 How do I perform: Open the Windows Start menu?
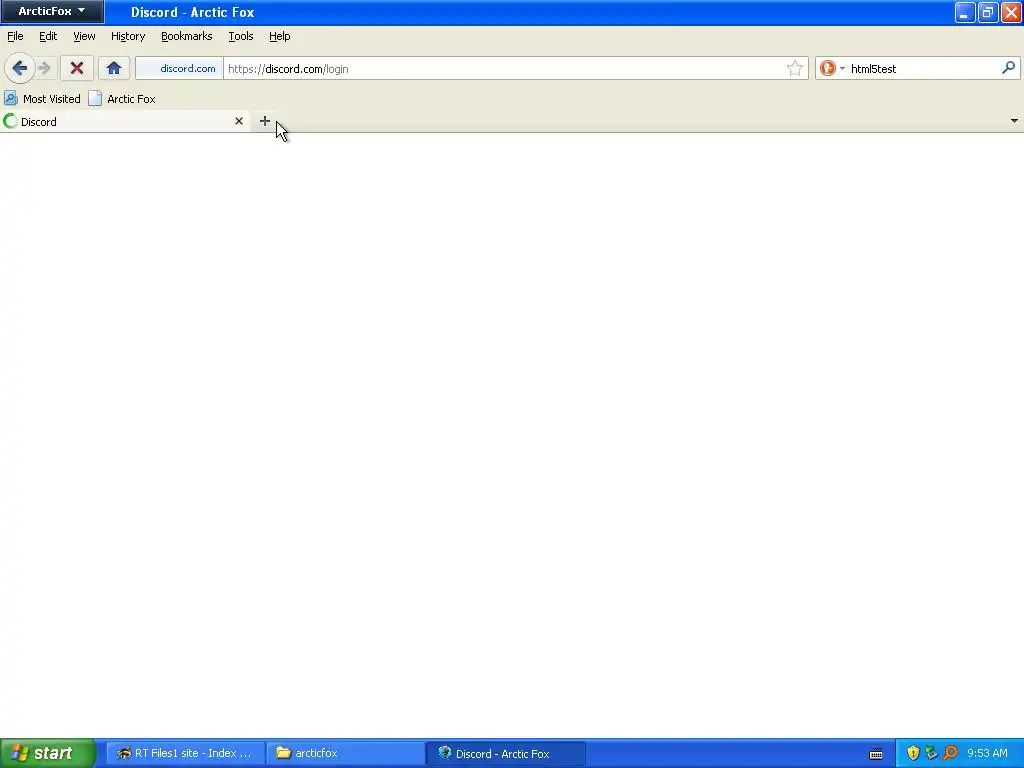click(x=48, y=753)
